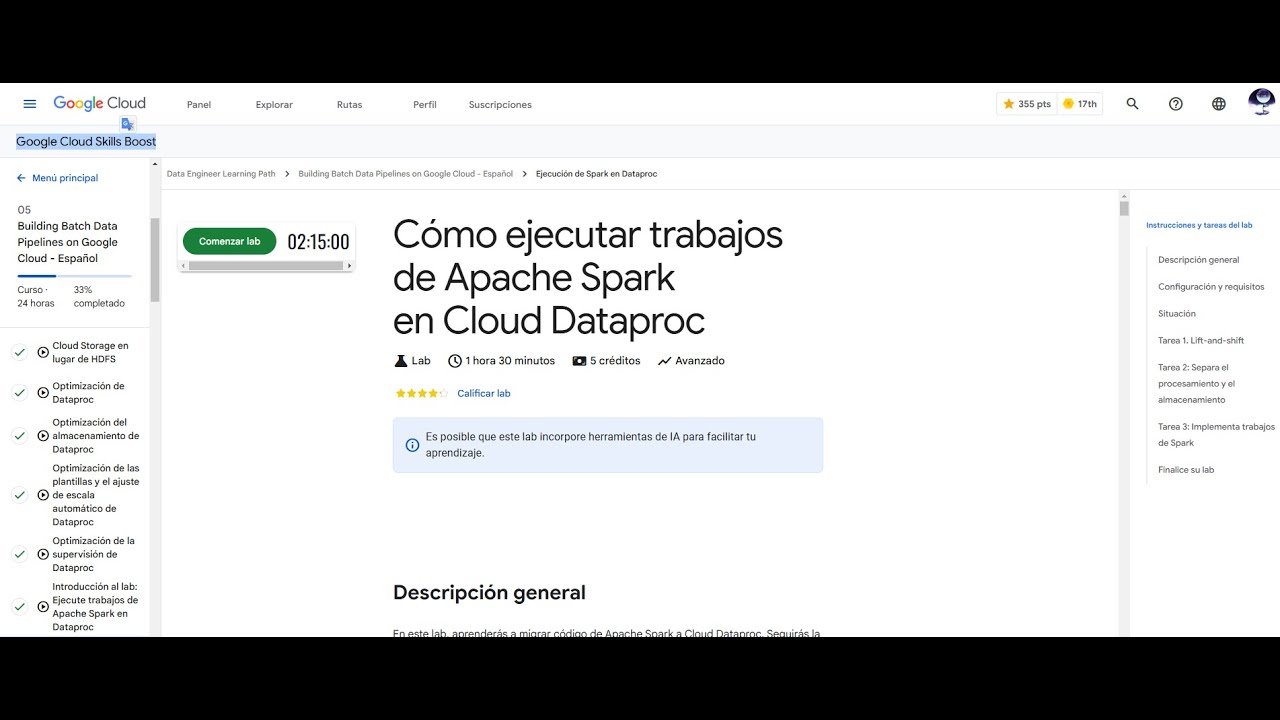Image resolution: width=1280 pixels, height=720 pixels.
Task: Jump to Configuración y requisitos section
Action: pyautogui.click(x=1211, y=287)
